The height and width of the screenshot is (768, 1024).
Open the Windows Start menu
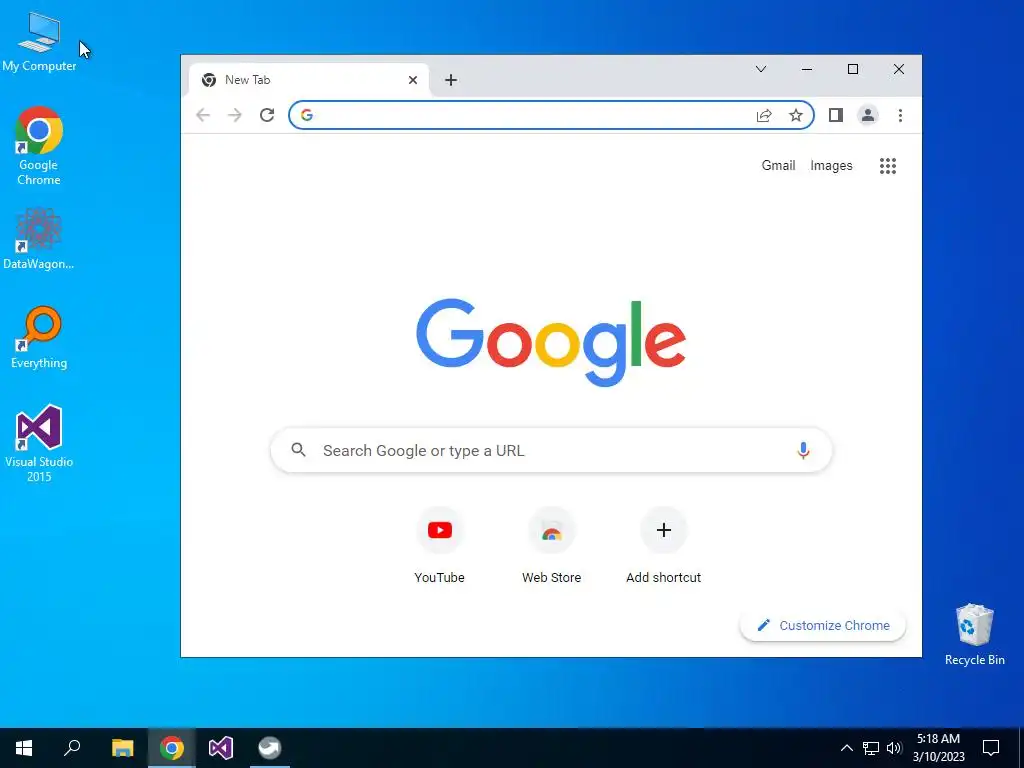24,748
